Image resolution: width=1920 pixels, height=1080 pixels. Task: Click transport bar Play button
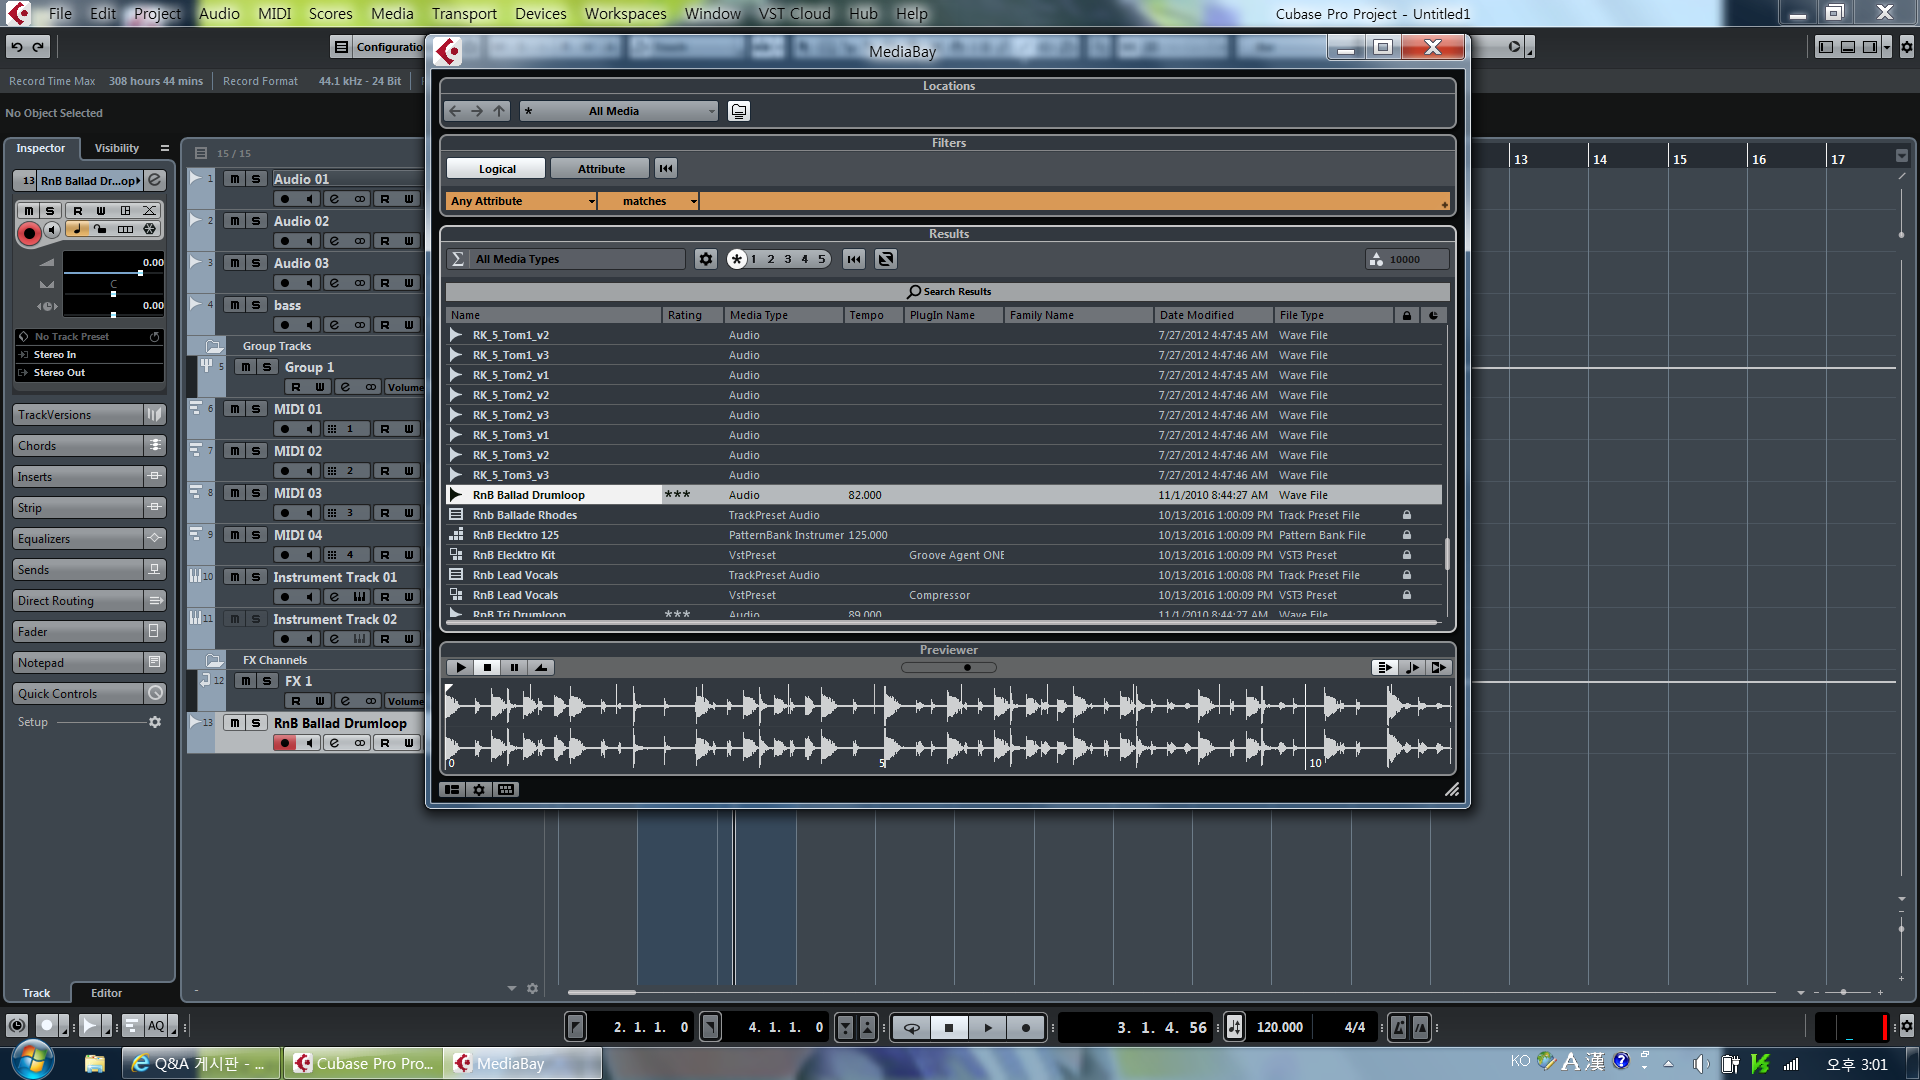coord(987,1027)
